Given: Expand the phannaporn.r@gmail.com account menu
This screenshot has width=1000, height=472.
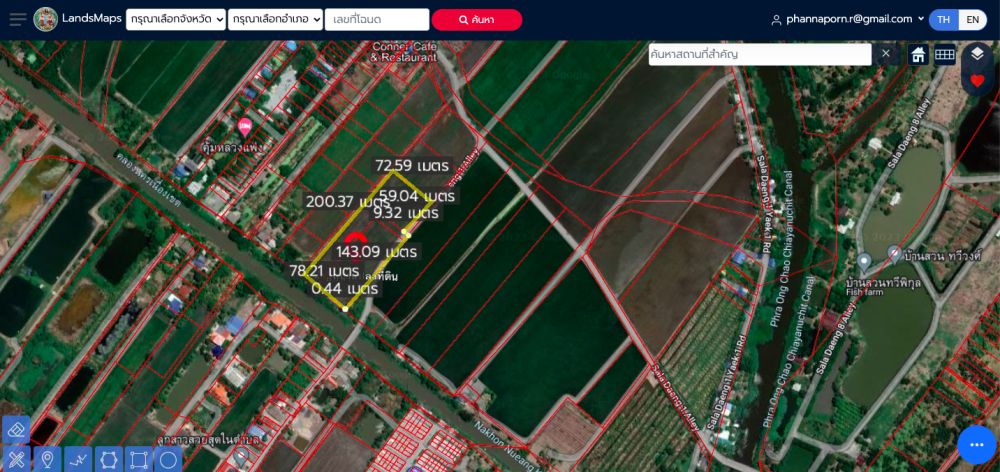Looking at the screenshot, I should click(x=847, y=19).
